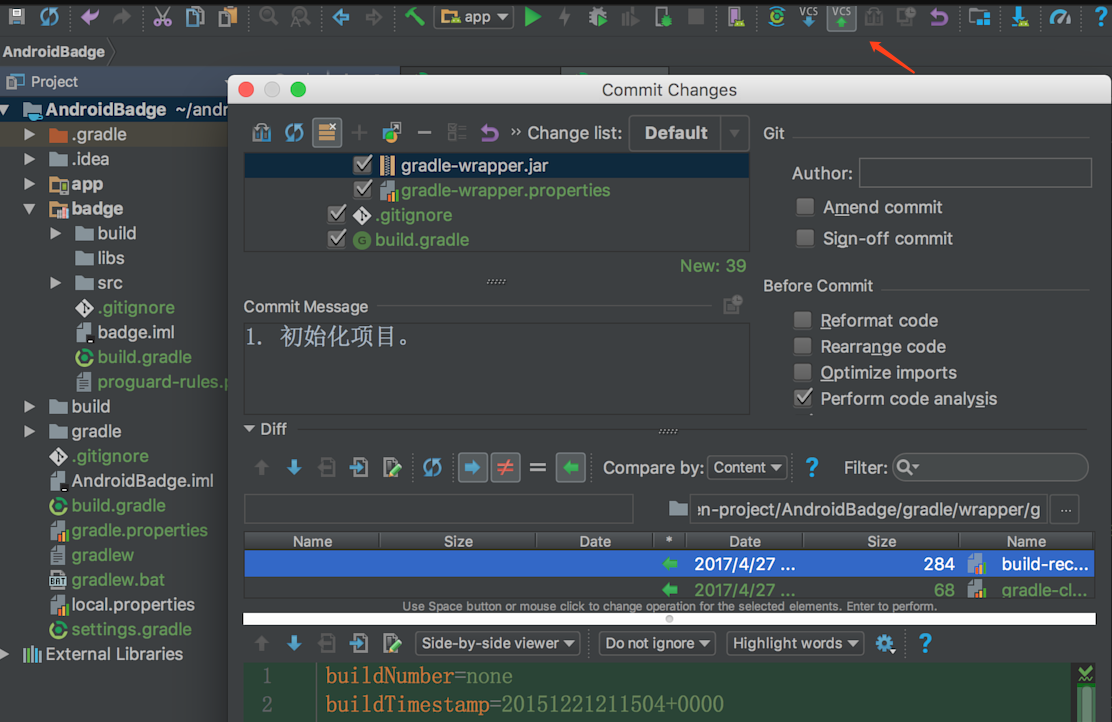
Task: Click the Author input field
Action: click(x=975, y=173)
